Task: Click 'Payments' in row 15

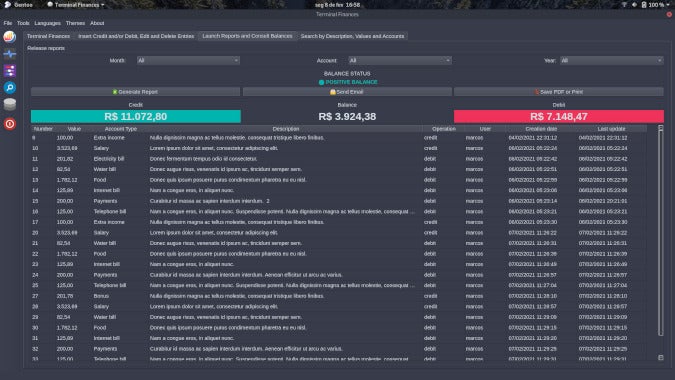Action: tap(105, 201)
